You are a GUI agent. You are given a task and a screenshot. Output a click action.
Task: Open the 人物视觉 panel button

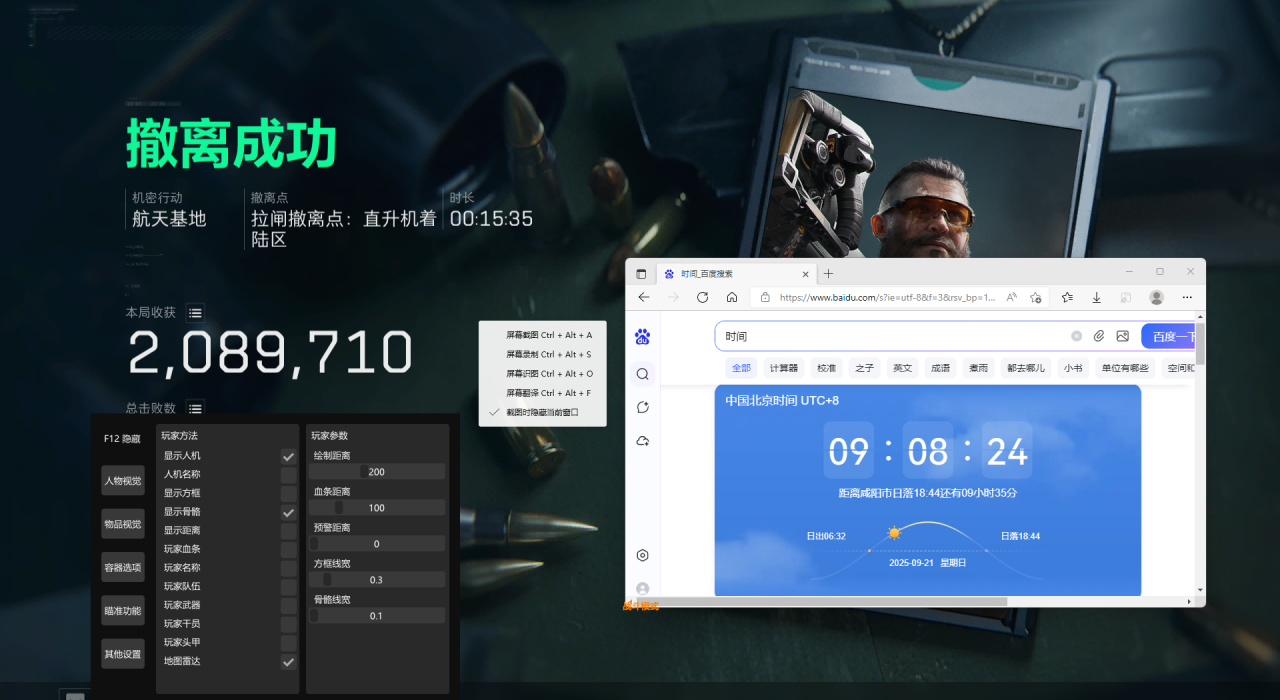tap(122, 481)
